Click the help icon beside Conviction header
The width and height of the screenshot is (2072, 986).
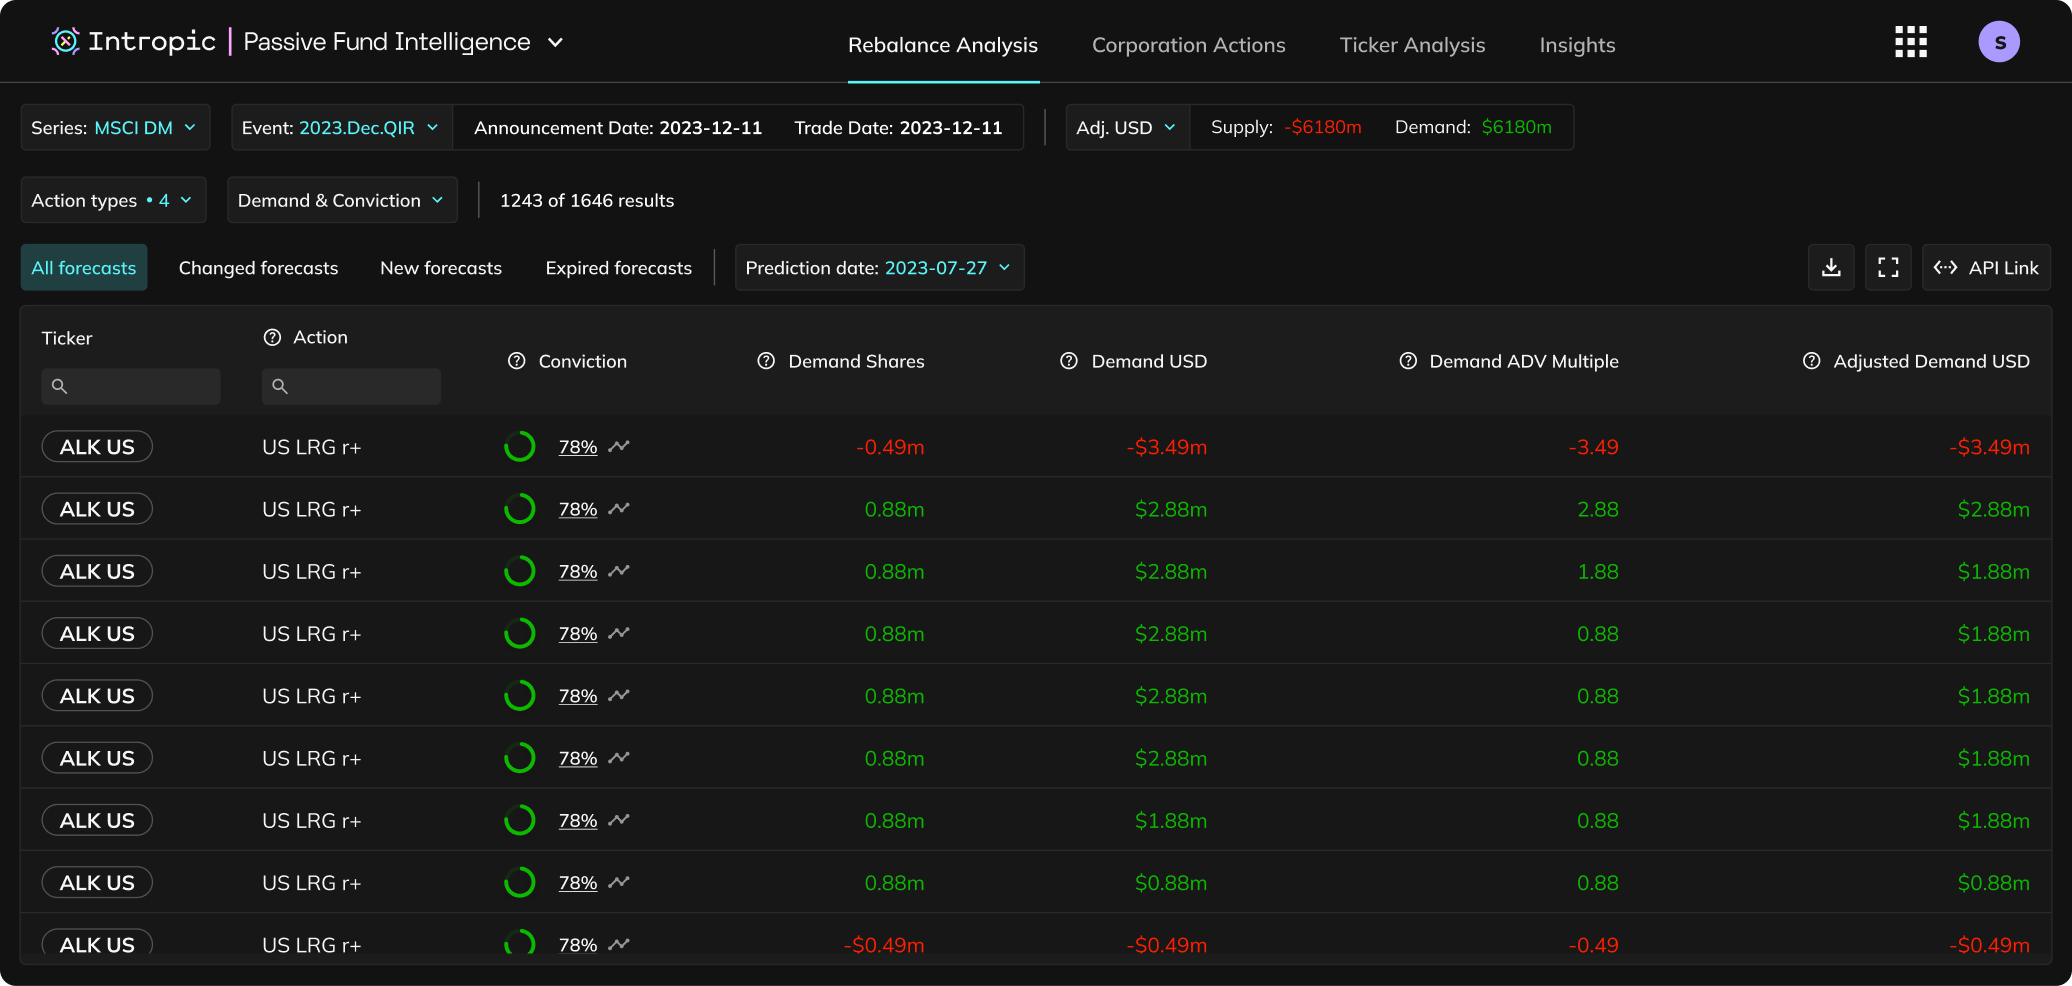tap(517, 361)
